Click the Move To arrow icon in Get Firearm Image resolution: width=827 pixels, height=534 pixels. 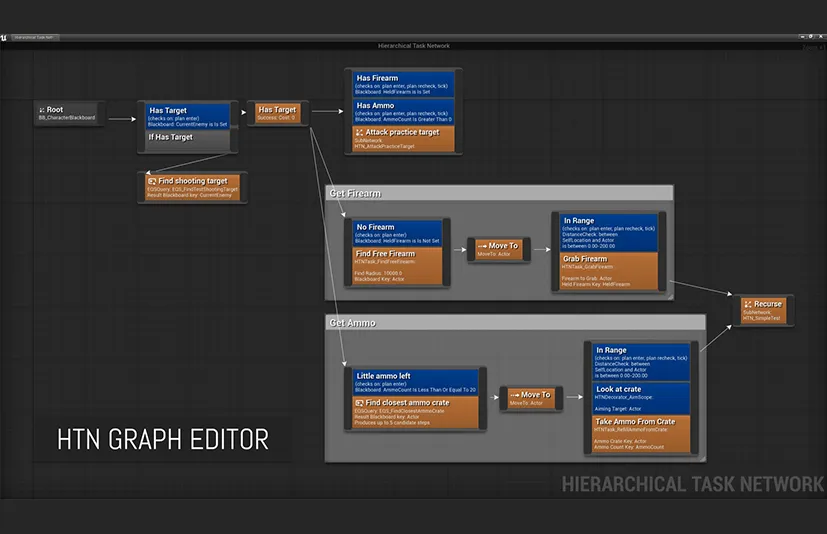pyautogui.click(x=482, y=246)
